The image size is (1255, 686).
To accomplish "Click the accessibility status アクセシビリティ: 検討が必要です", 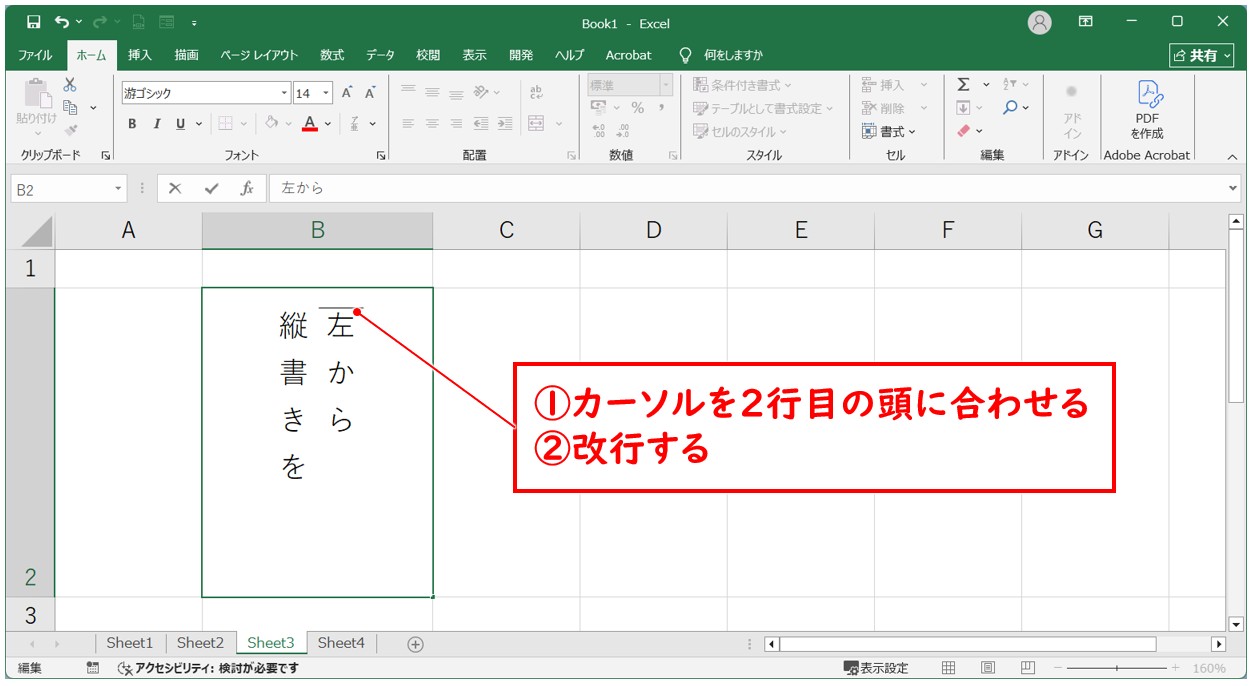I will click(208, 668).
